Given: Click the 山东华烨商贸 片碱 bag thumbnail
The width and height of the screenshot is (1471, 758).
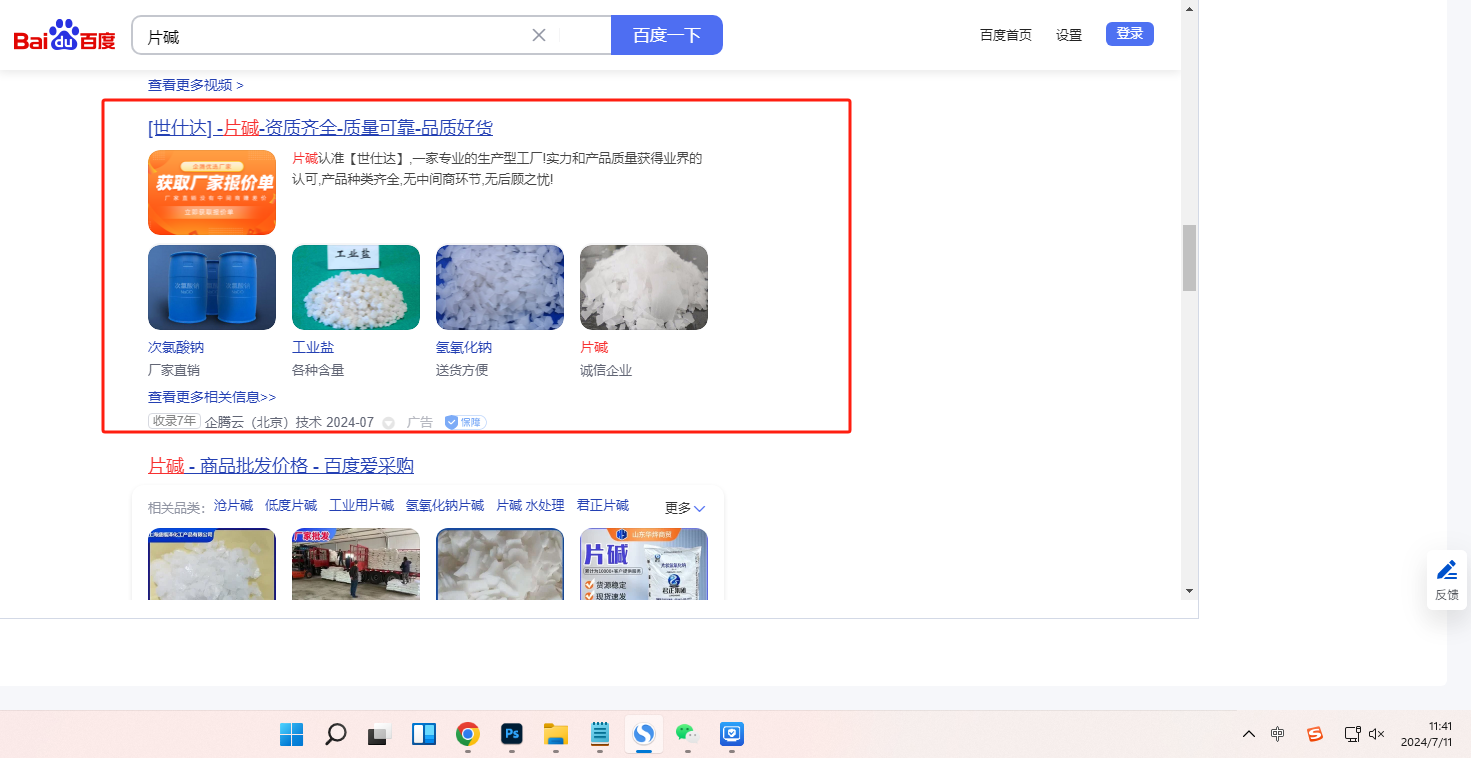Looking at the screenshot, I should (x=644, y=564).
